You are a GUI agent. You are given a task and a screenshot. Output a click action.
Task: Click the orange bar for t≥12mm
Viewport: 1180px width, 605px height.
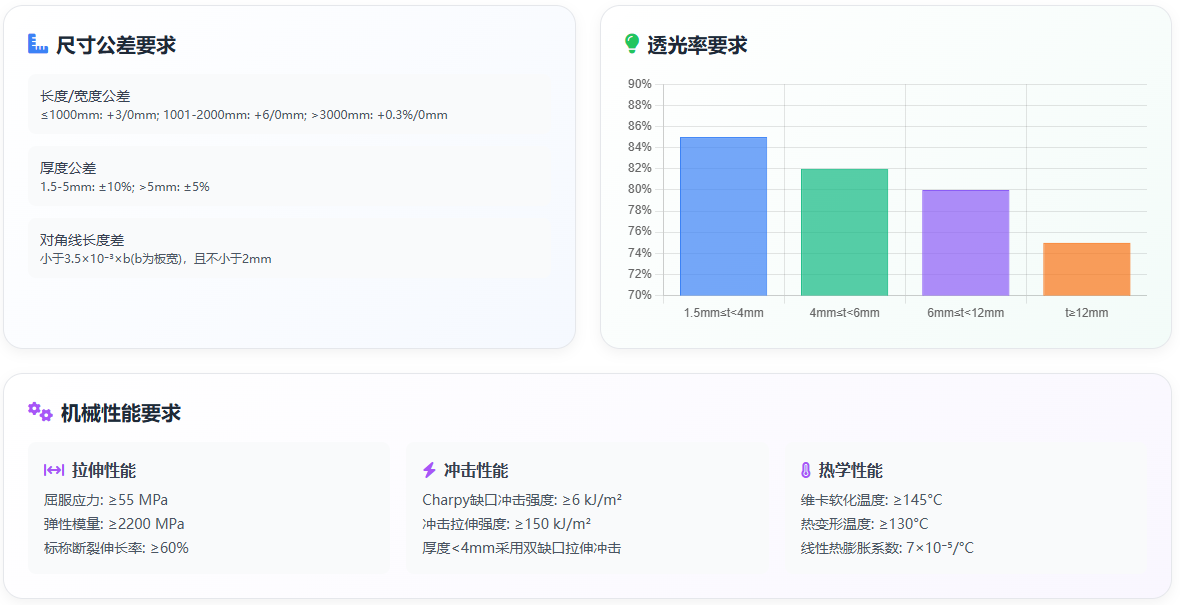(1086, 269)
